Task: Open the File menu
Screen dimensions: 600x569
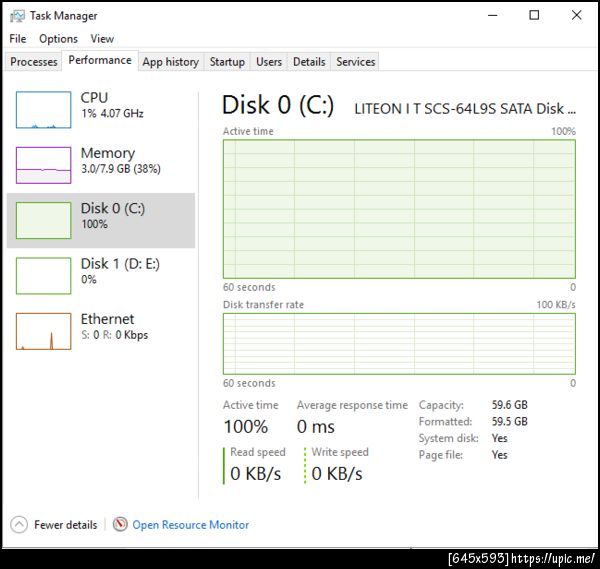Action: 18,39
